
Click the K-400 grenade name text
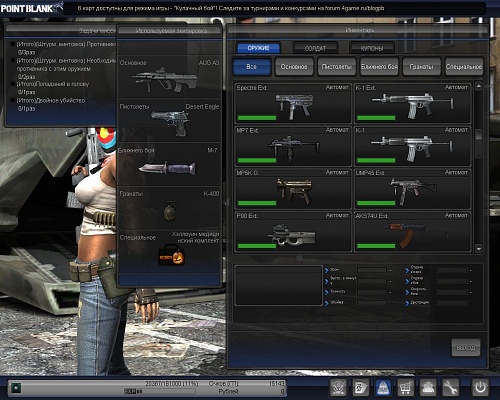coord(211,194)
